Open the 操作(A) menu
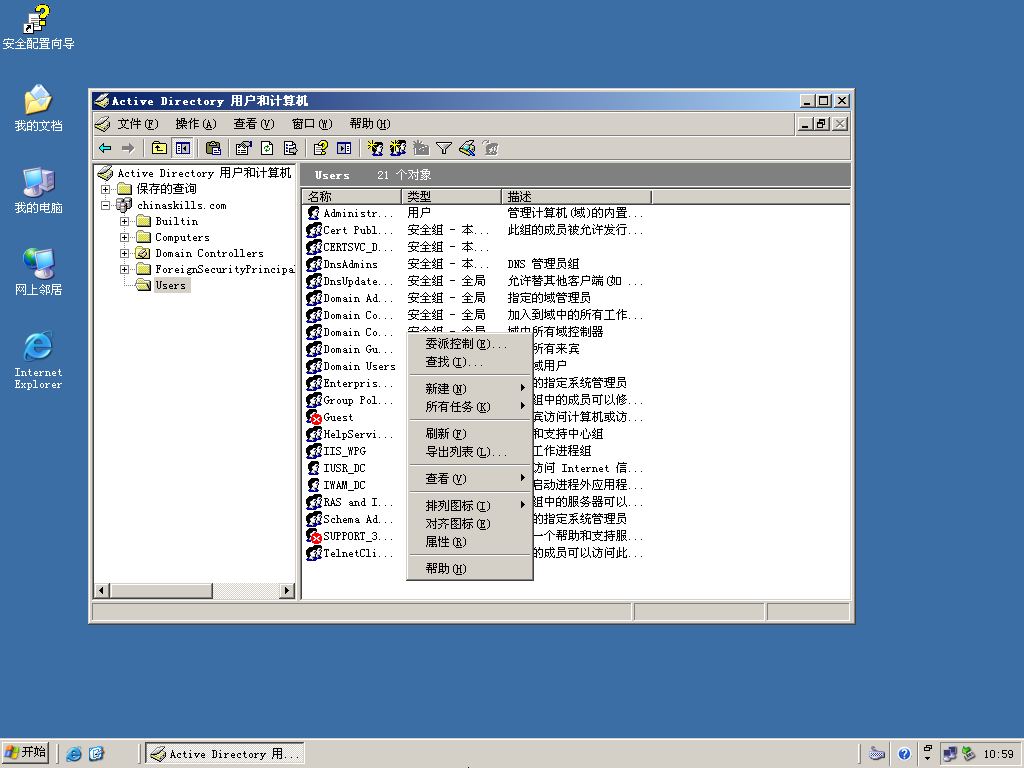The height and width of the screenshot is (768, 1024). coord(195,123)
